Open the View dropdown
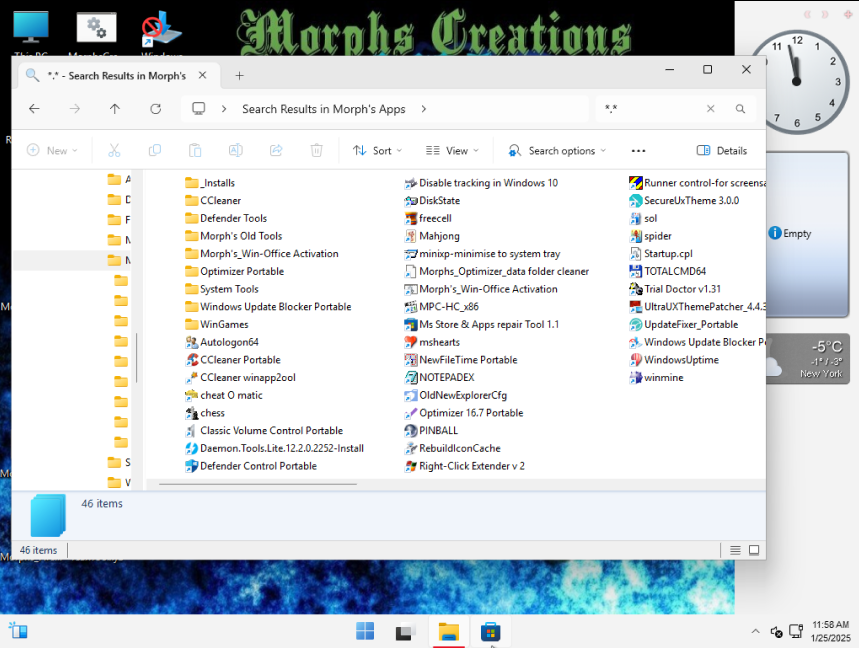Screen dimensions: 859x648 (453, 150)
